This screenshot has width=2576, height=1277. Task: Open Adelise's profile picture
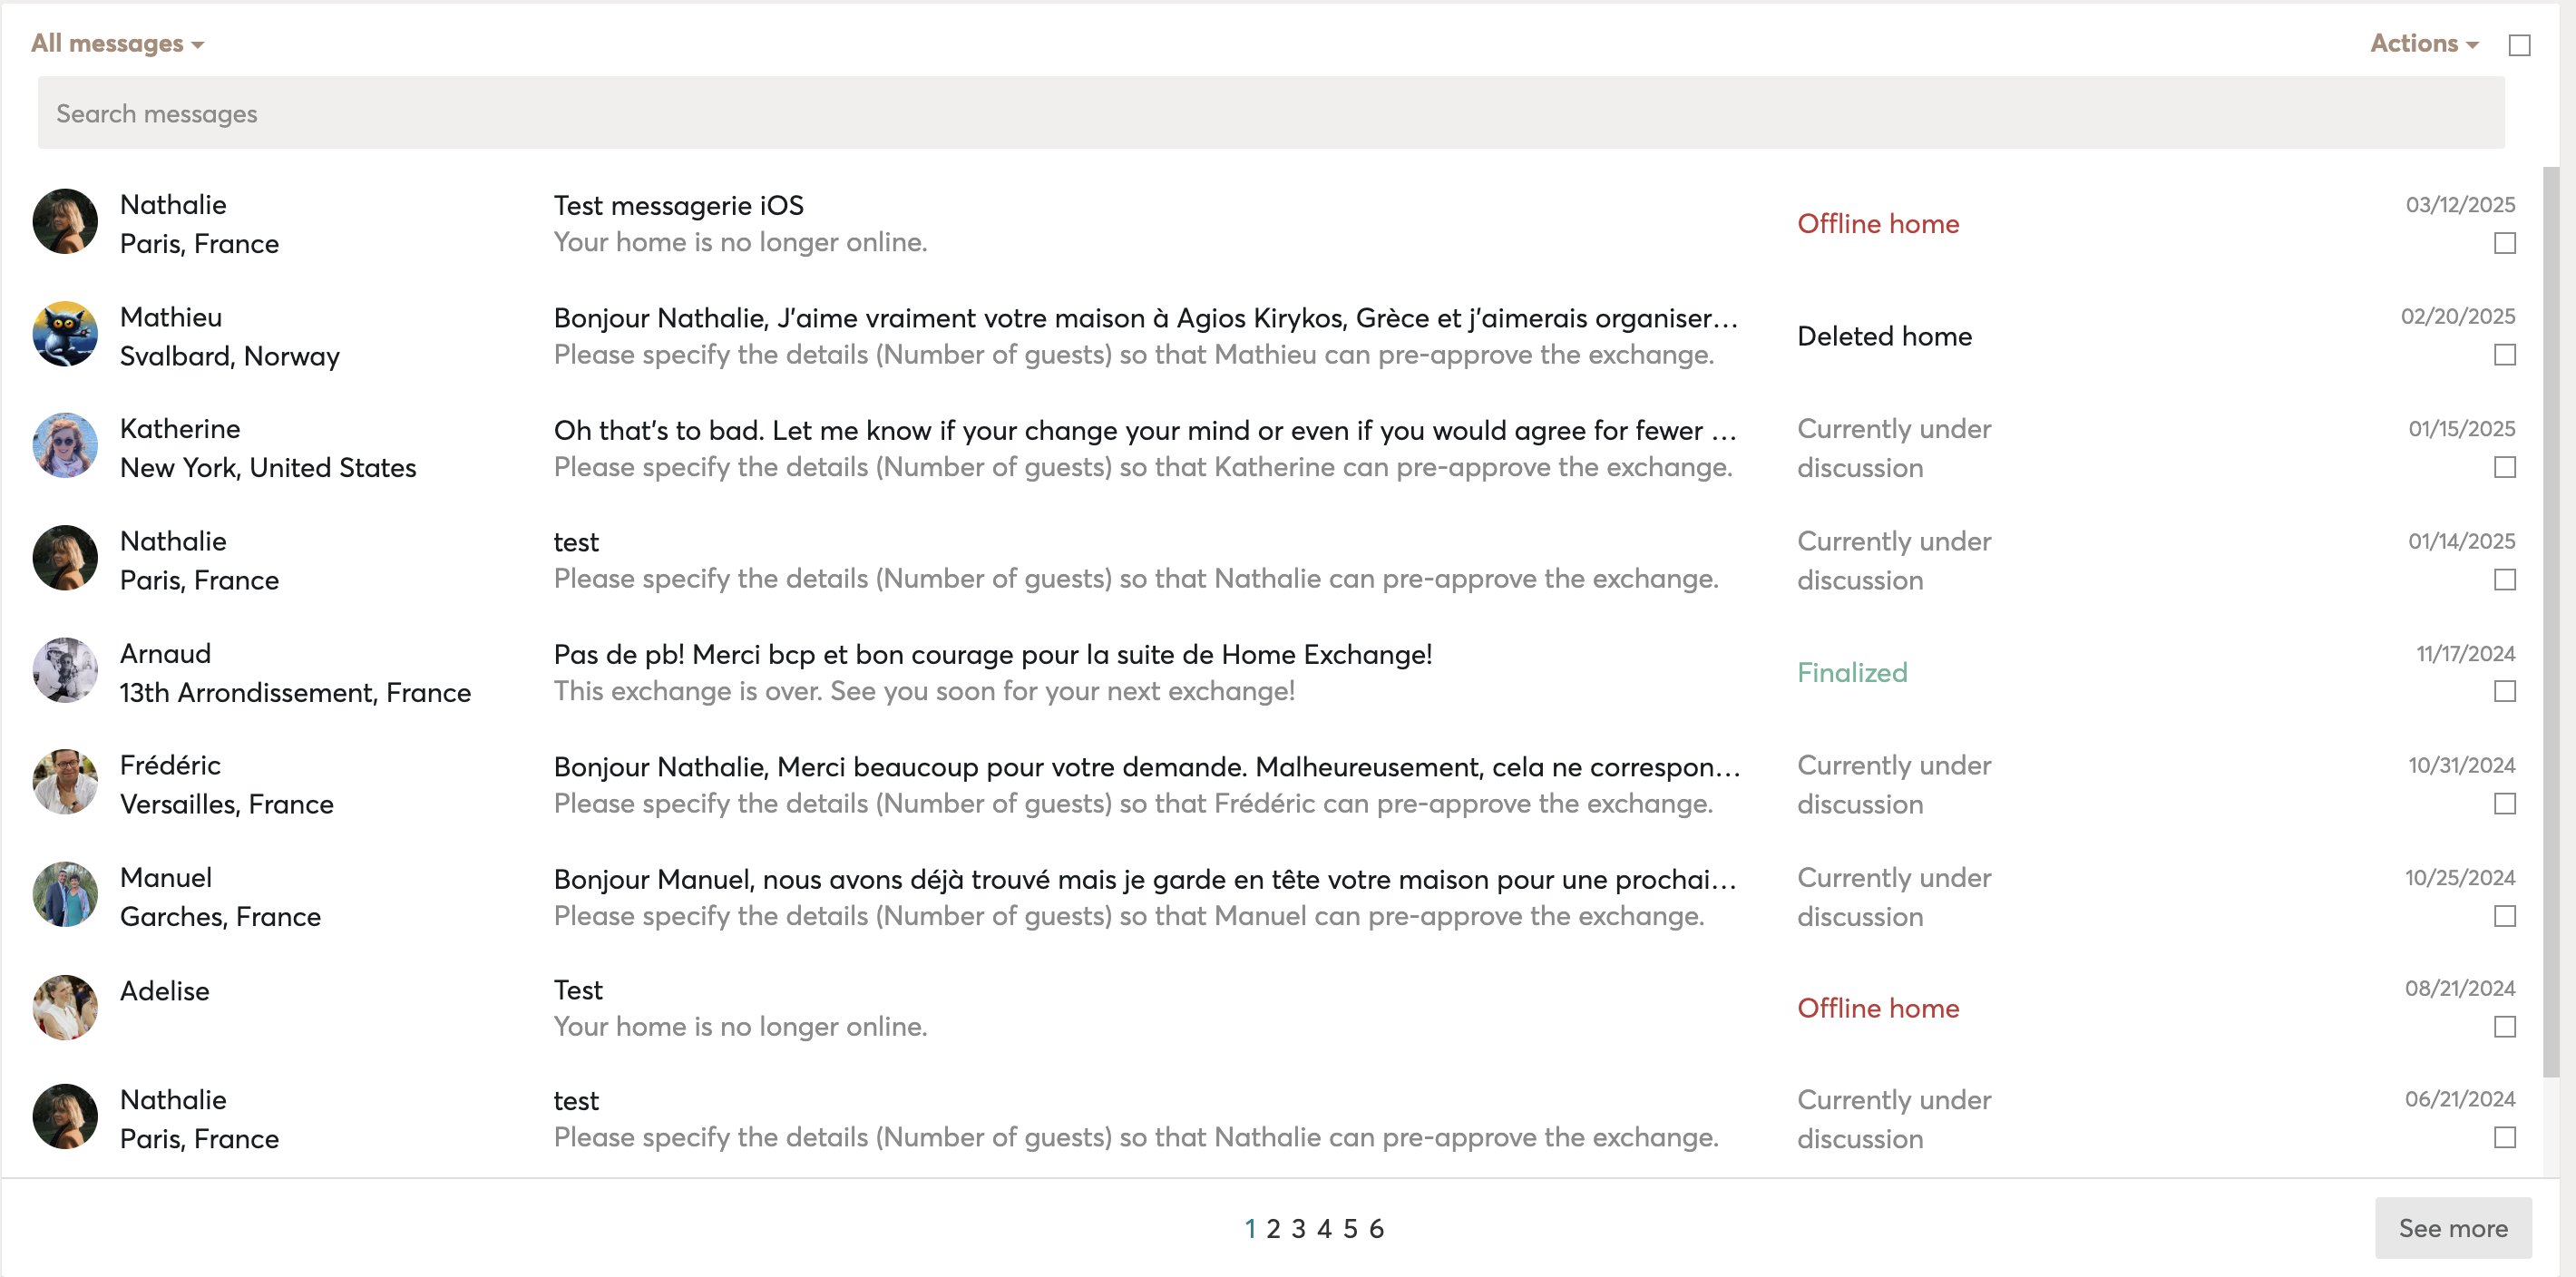click(x=64, y=1007)
